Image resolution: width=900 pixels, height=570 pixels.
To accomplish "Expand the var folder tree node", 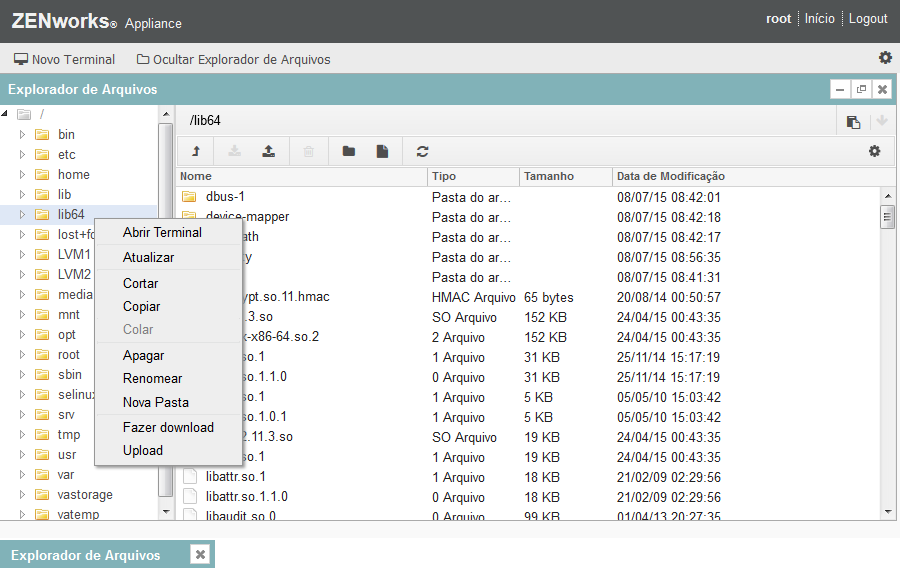I will (23, 474).
